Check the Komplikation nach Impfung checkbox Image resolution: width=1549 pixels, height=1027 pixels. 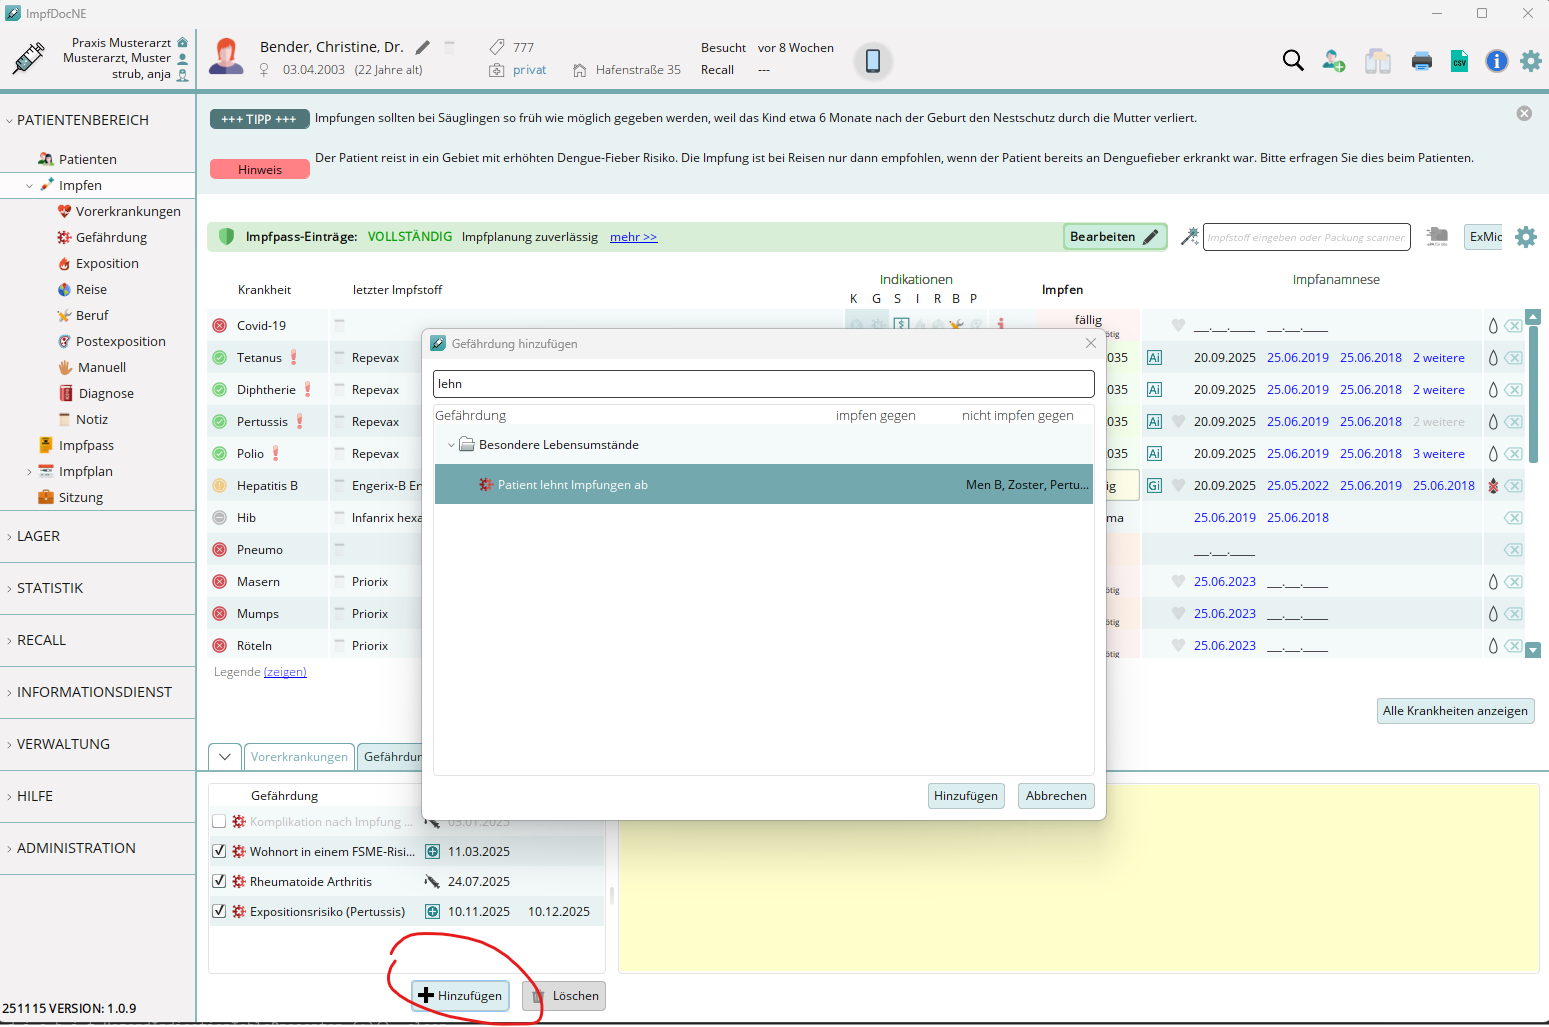[x=219, y=822]
